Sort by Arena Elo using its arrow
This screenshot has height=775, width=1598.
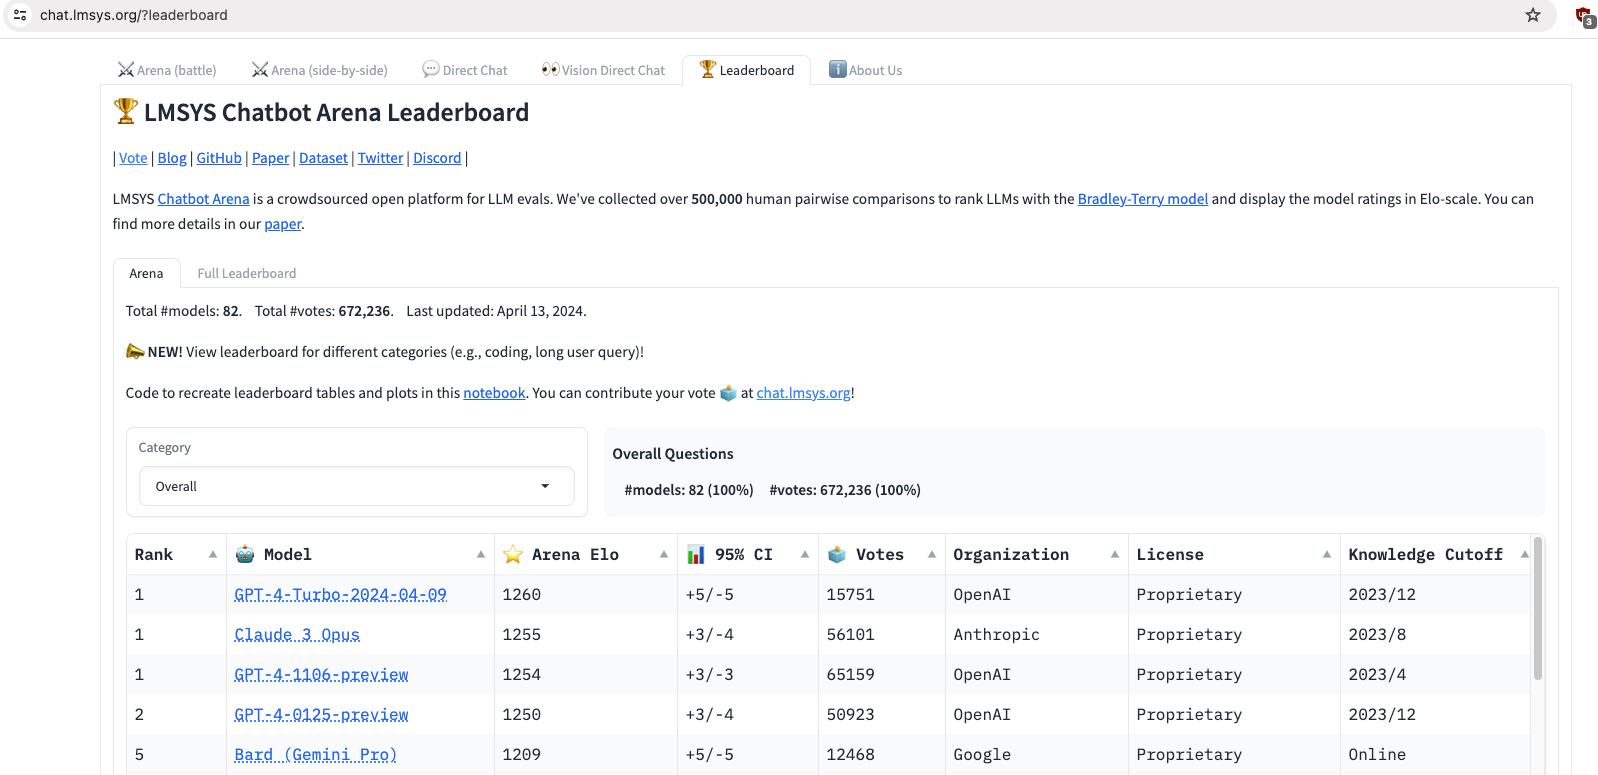pyautogui.click(x=664, y=554)
